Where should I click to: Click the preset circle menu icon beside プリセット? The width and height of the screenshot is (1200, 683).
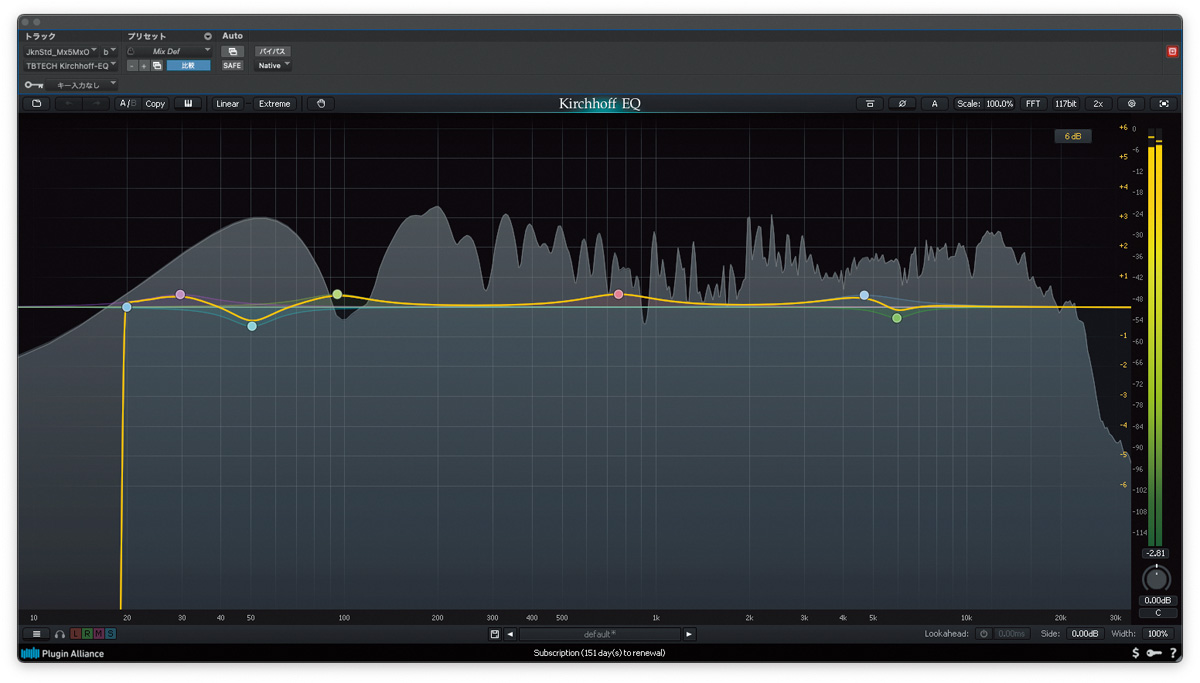208,36
